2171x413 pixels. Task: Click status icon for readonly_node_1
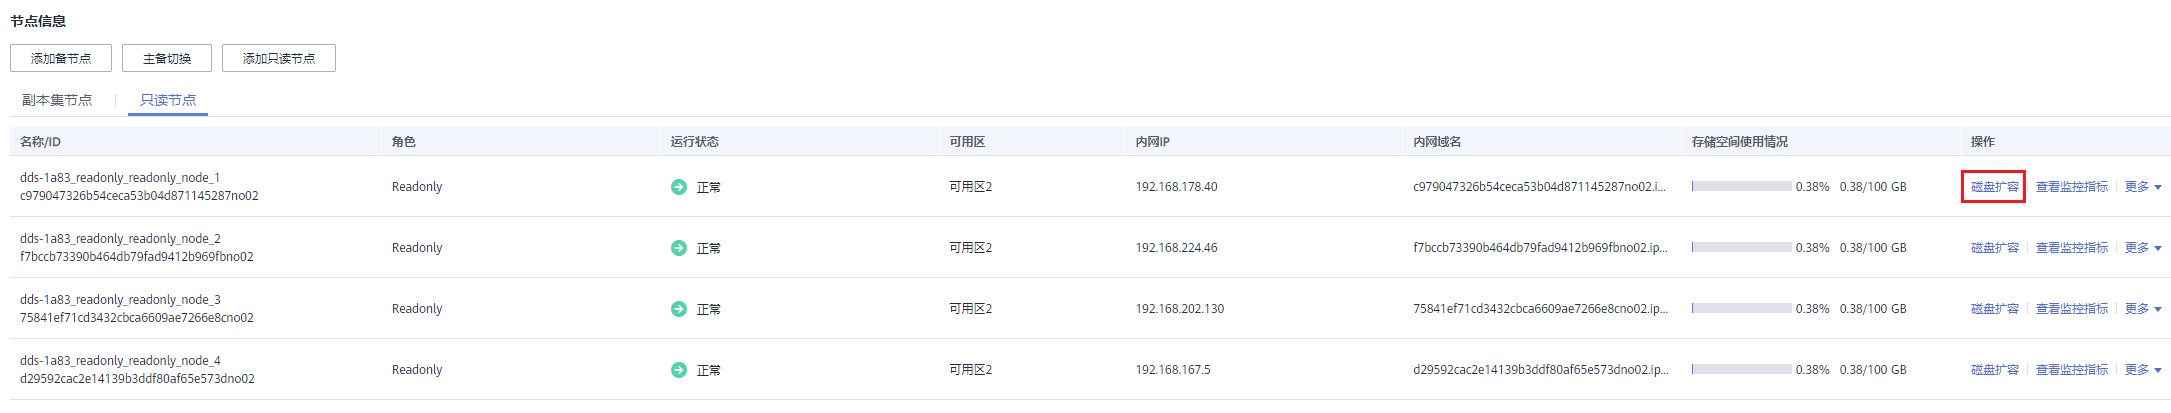[679, 187]
